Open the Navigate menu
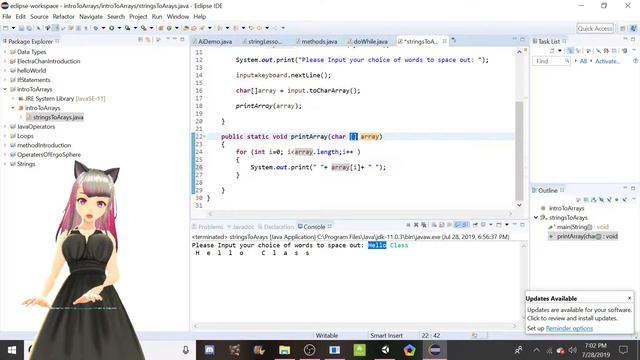The image size is (640, 360). pos(91,17)
